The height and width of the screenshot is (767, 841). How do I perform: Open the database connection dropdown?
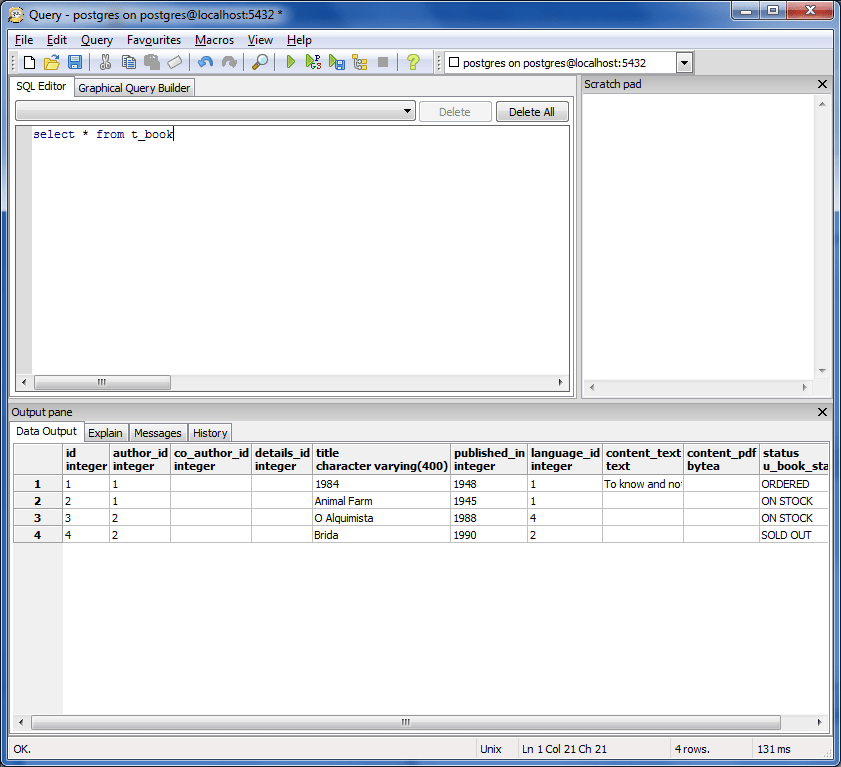click(x=684, y=61)
